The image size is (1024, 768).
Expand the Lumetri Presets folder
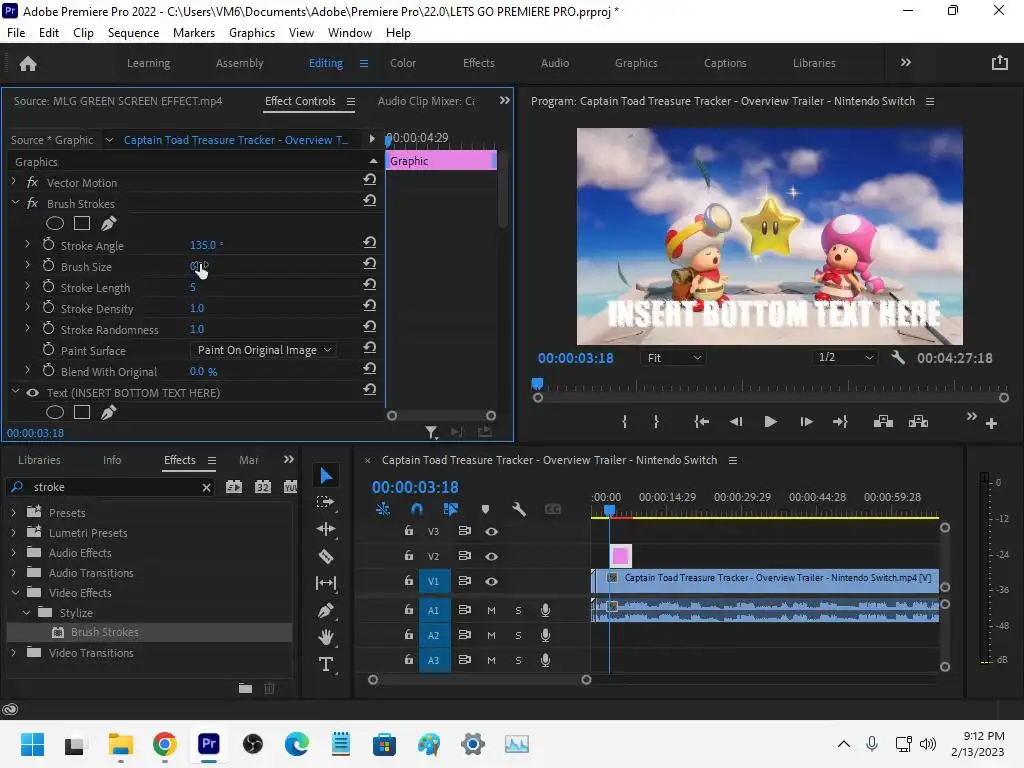13,533
